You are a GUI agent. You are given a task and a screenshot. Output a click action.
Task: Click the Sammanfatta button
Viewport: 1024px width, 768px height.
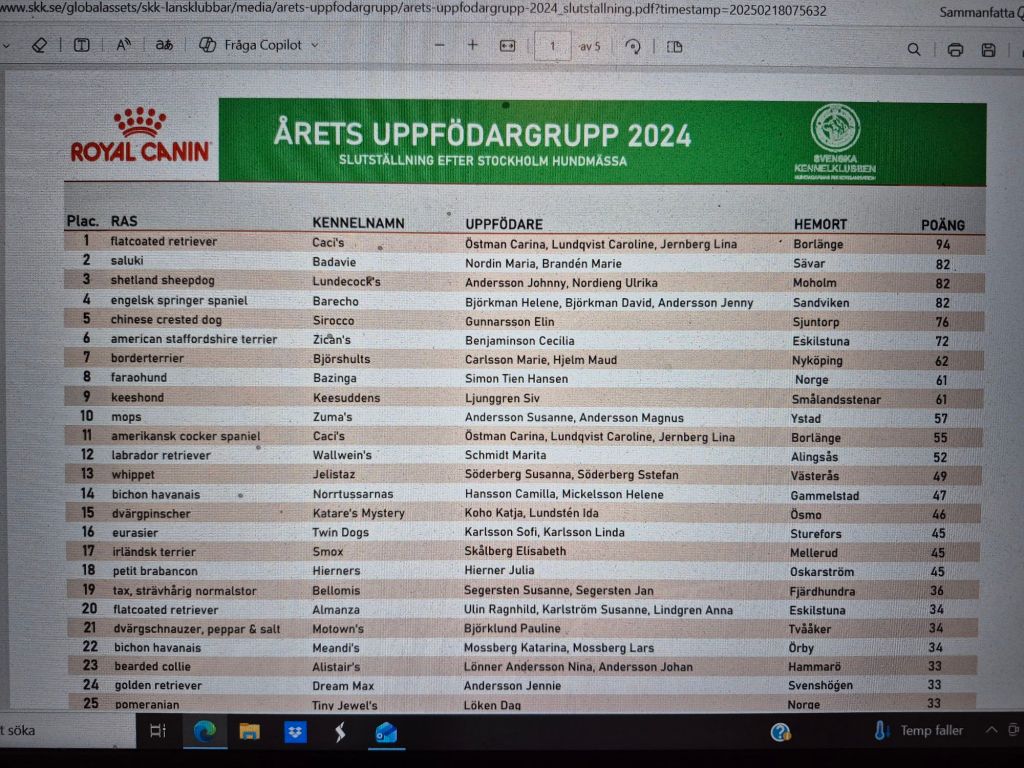pos(980,12)
